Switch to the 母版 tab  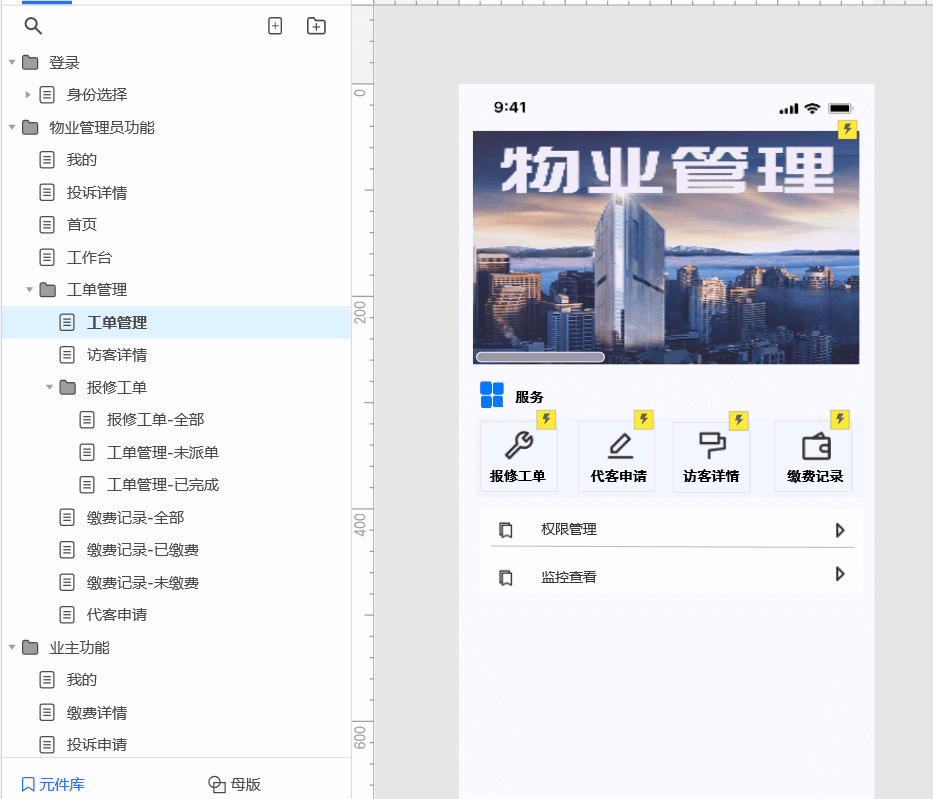click(234, 784)
